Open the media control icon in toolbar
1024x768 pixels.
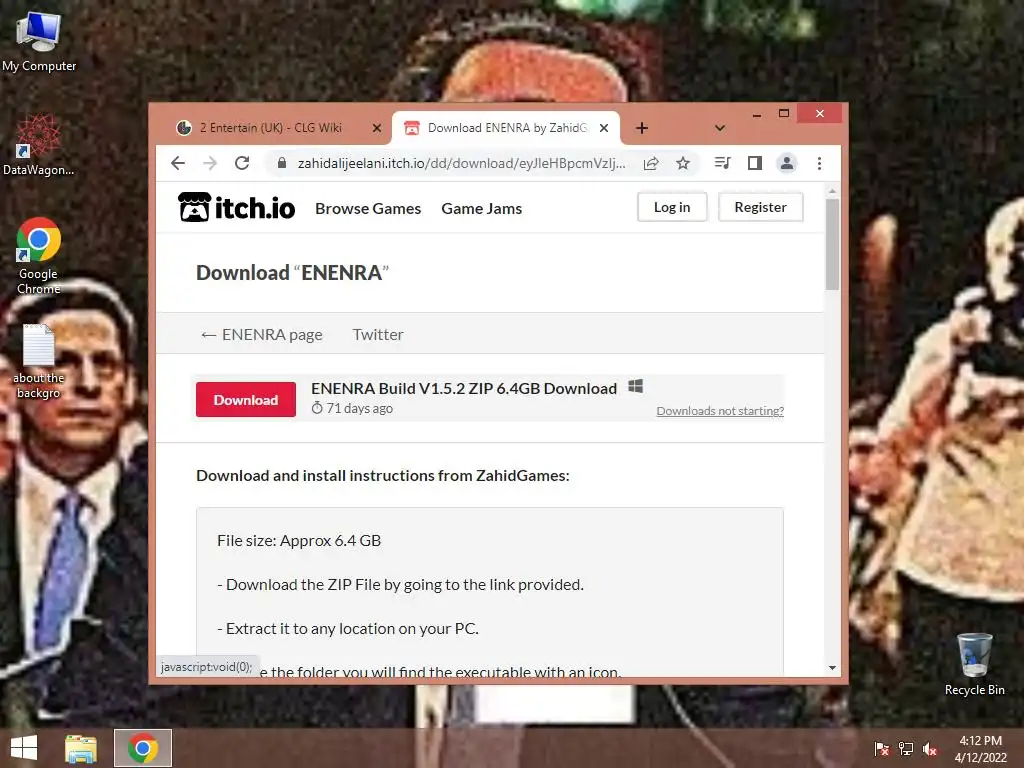tap(722, 163)
